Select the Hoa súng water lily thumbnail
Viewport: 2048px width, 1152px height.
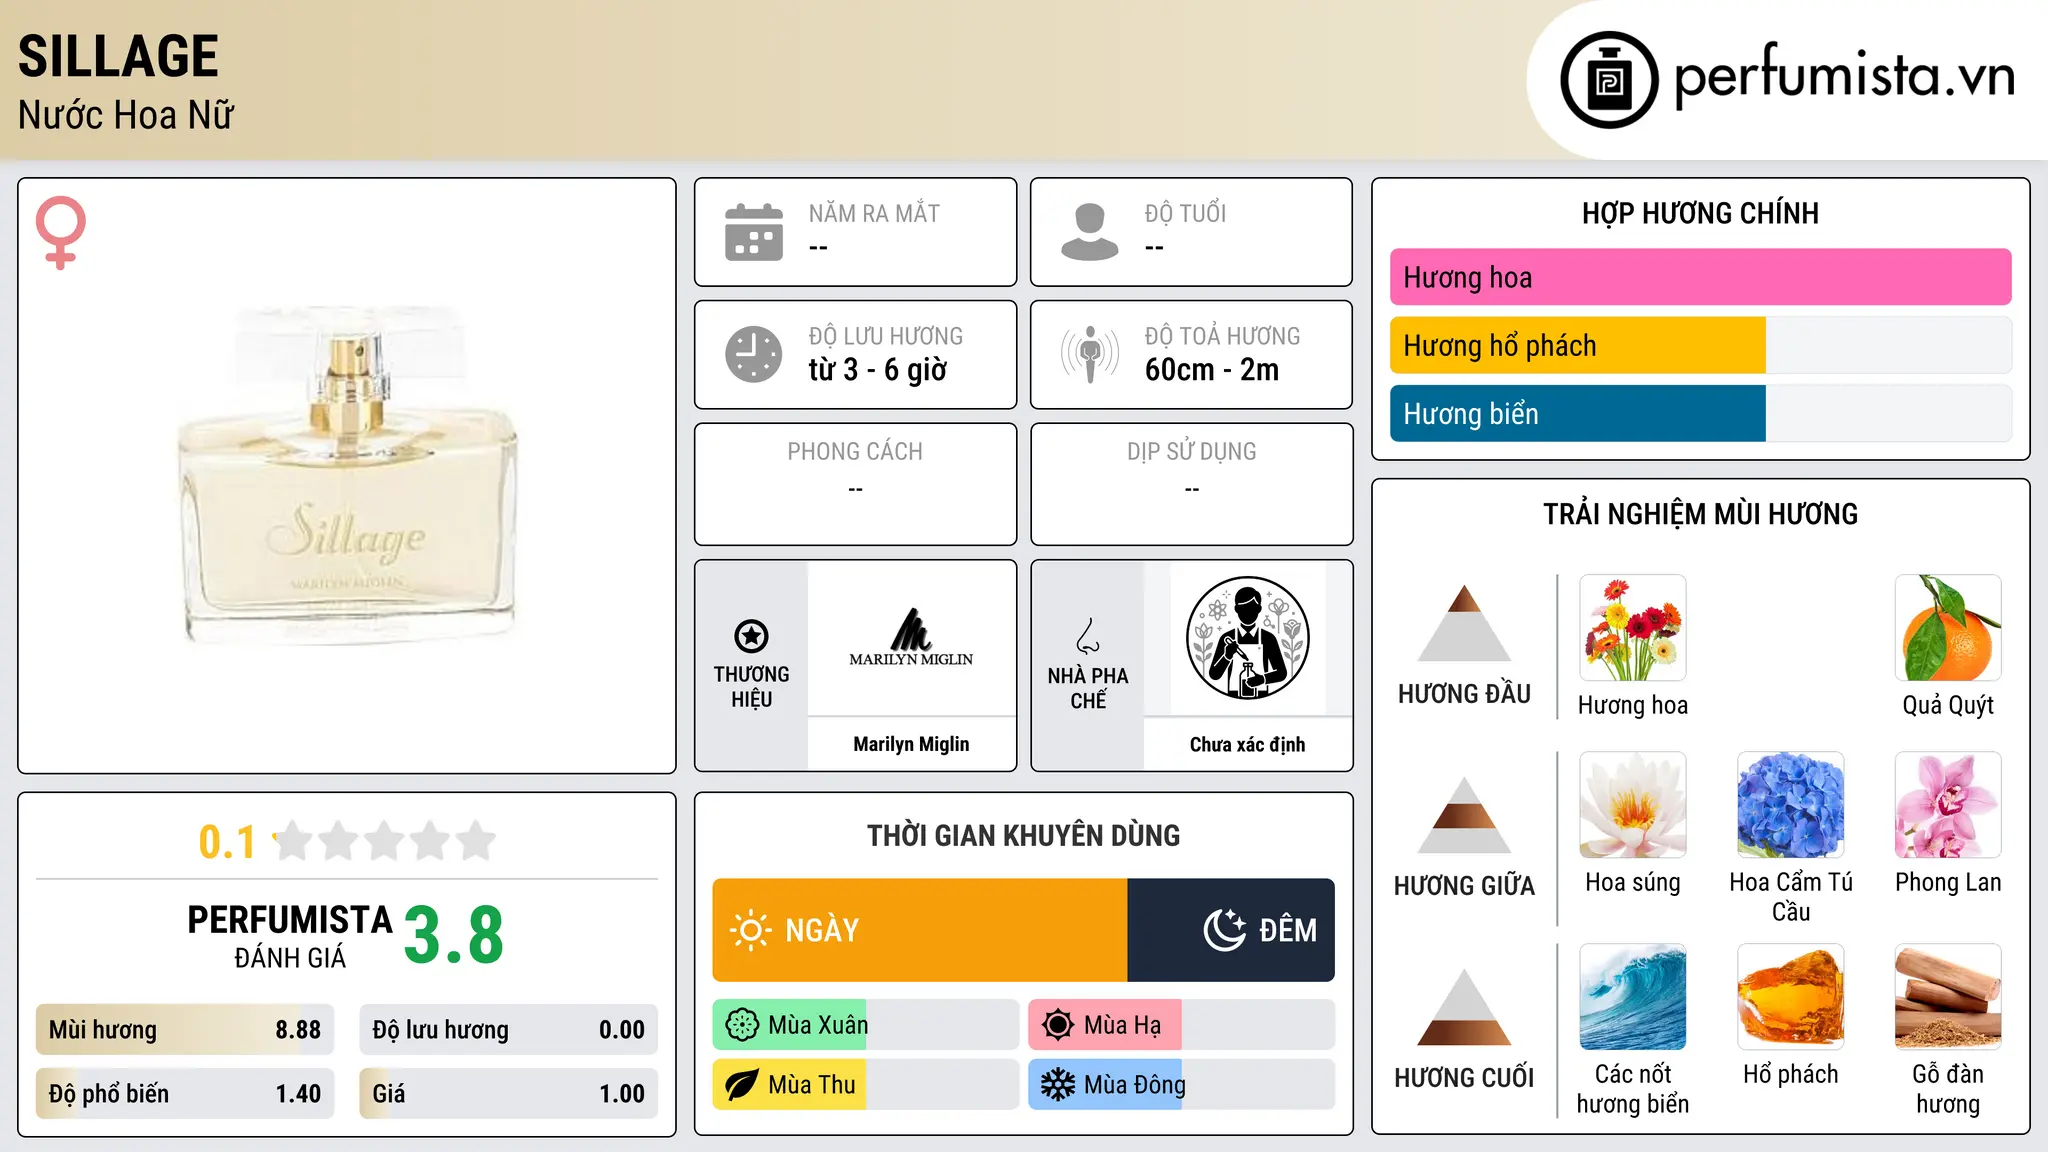1633,805
